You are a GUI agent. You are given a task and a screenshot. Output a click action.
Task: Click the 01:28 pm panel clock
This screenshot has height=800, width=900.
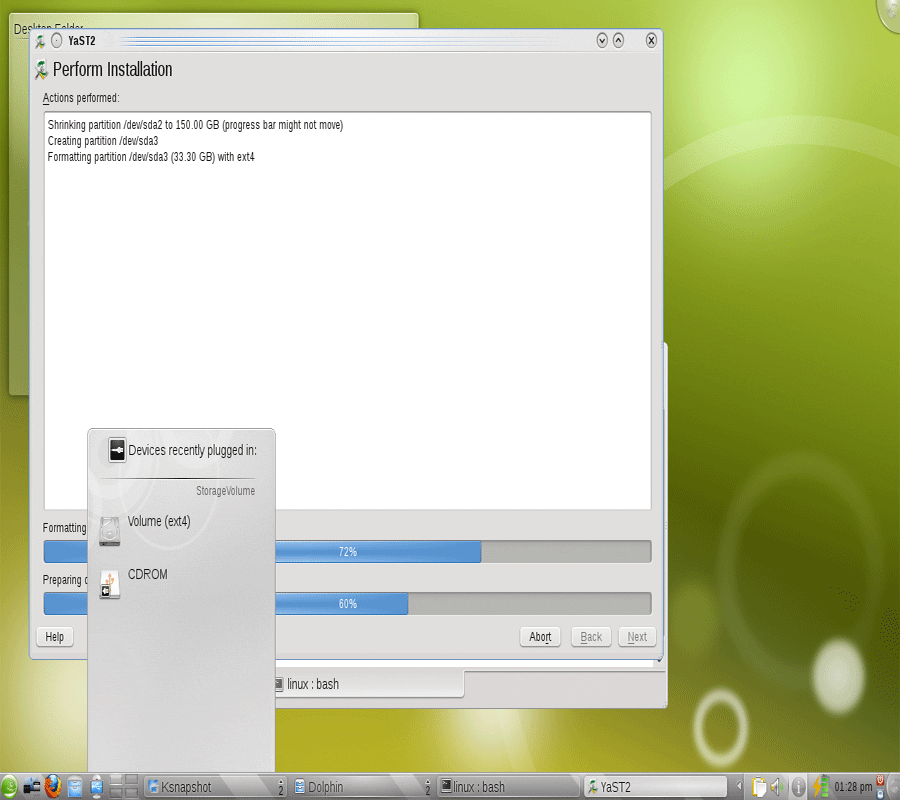pos(853,787)
